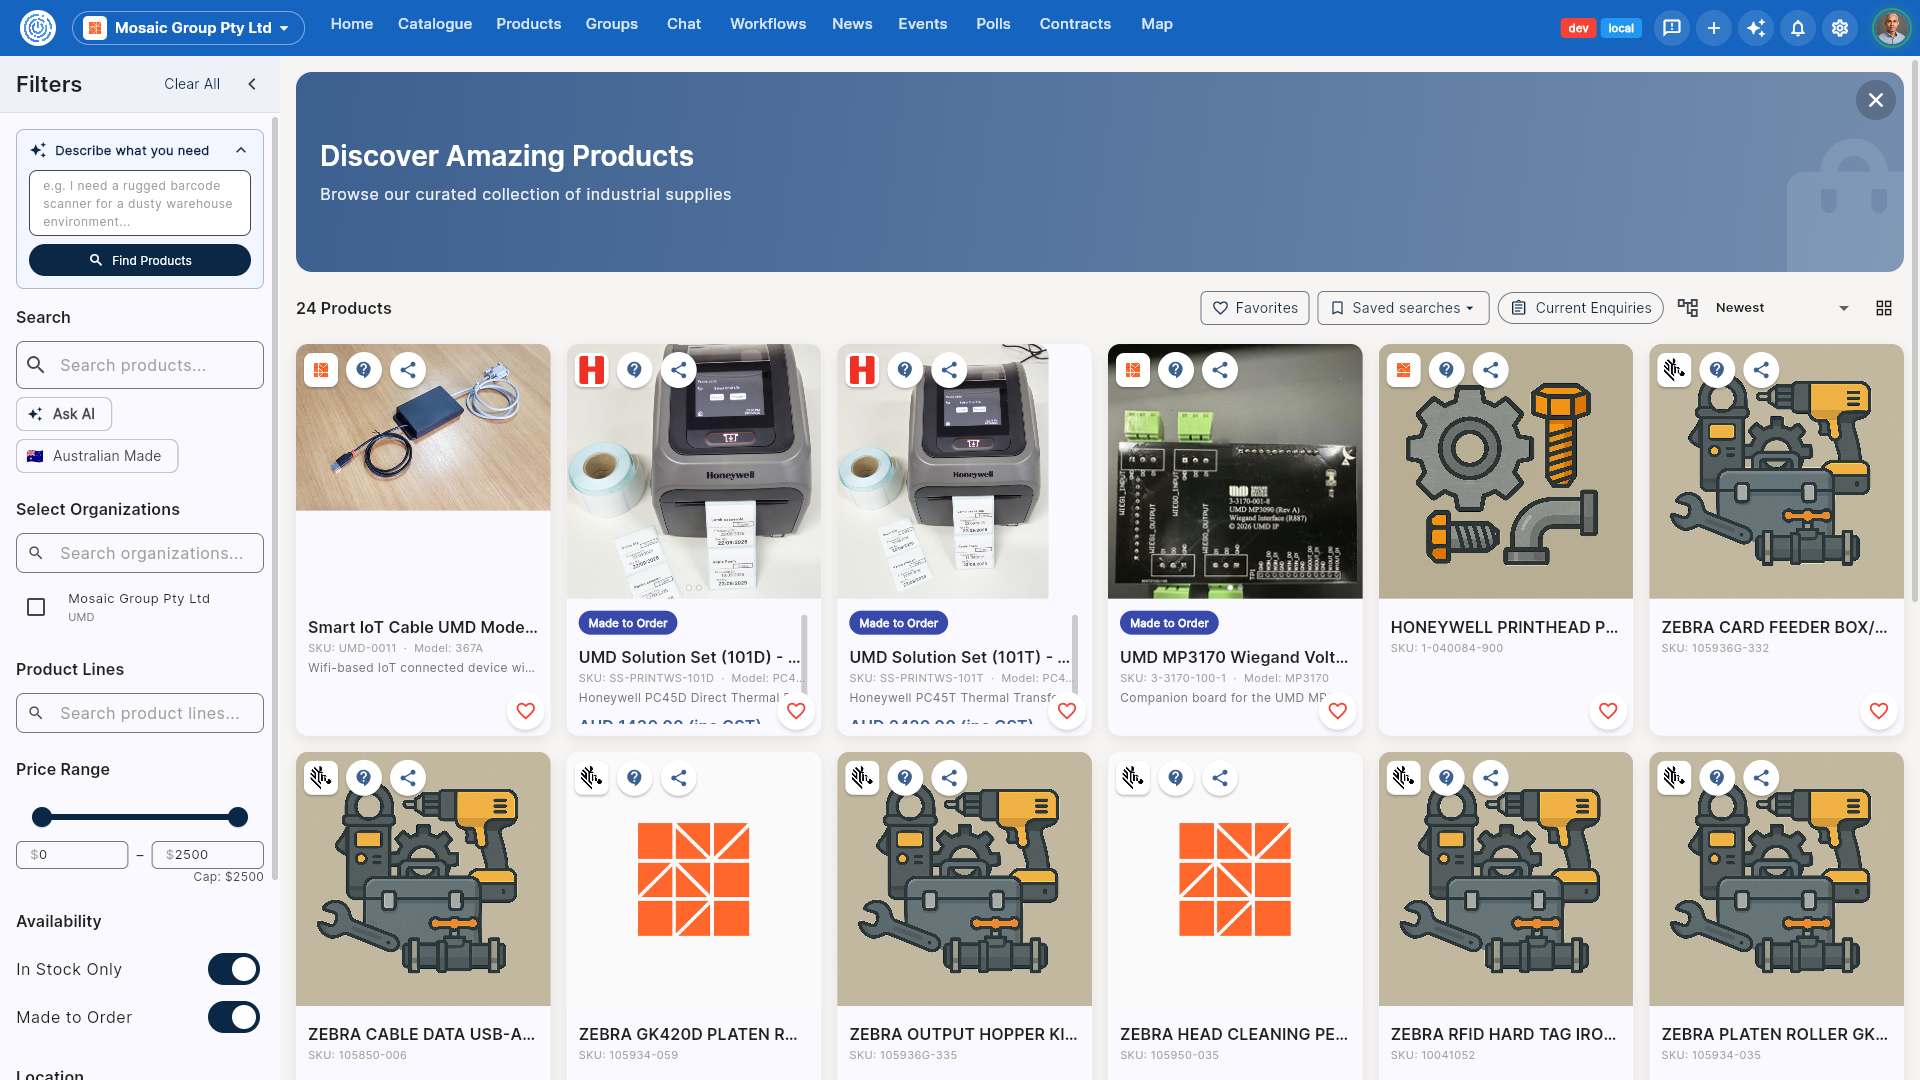Viewport: 1920px width, 1080px height.
Task: Open the Chat page from the top nav
Action: [x=684, y=24]
